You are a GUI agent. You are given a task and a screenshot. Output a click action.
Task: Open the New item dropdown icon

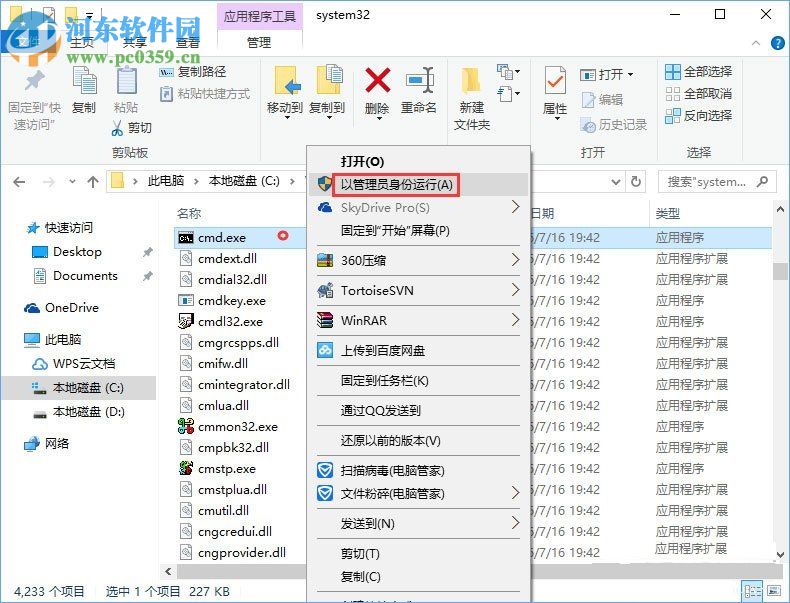pos(508,72)
